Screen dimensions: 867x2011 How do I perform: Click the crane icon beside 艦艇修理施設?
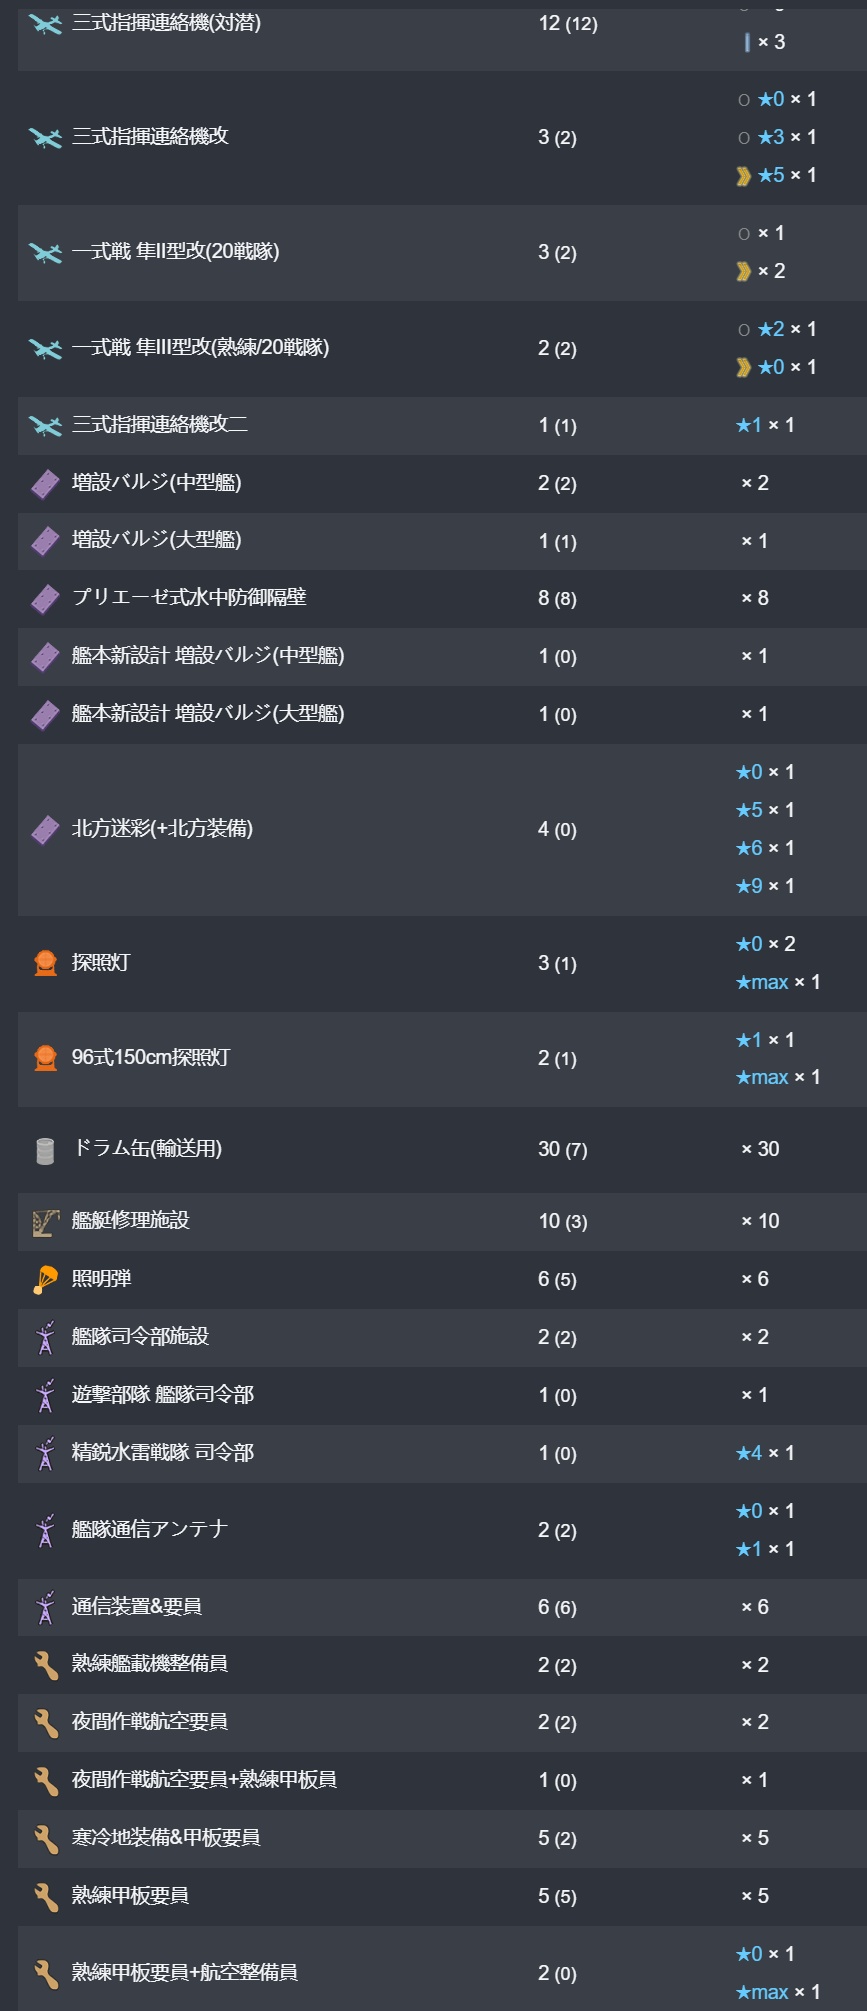(45, 1221)
